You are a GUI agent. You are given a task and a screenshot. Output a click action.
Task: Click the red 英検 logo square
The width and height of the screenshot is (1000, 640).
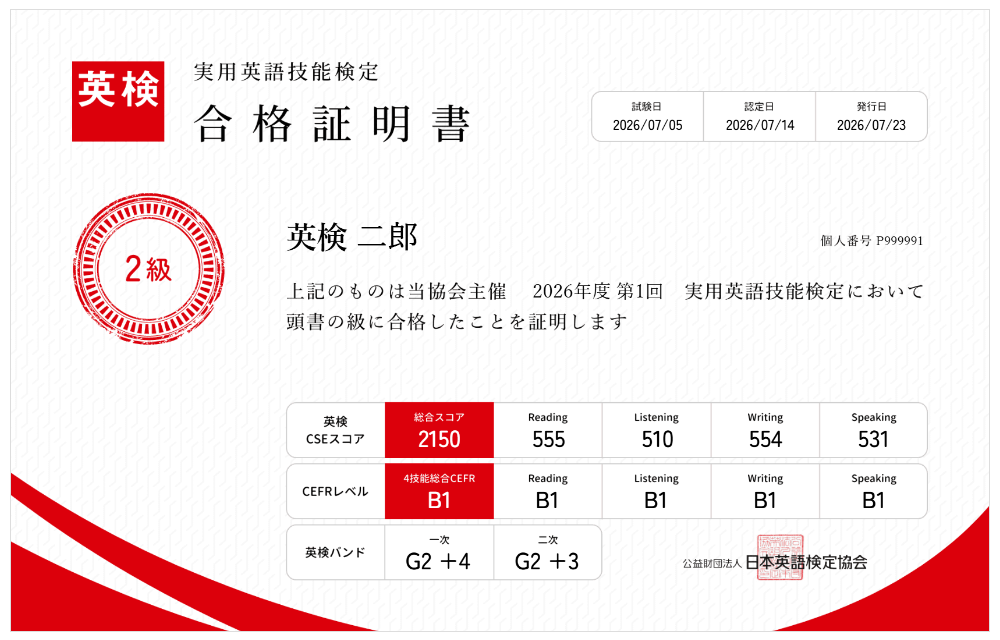tap(118, 101)
